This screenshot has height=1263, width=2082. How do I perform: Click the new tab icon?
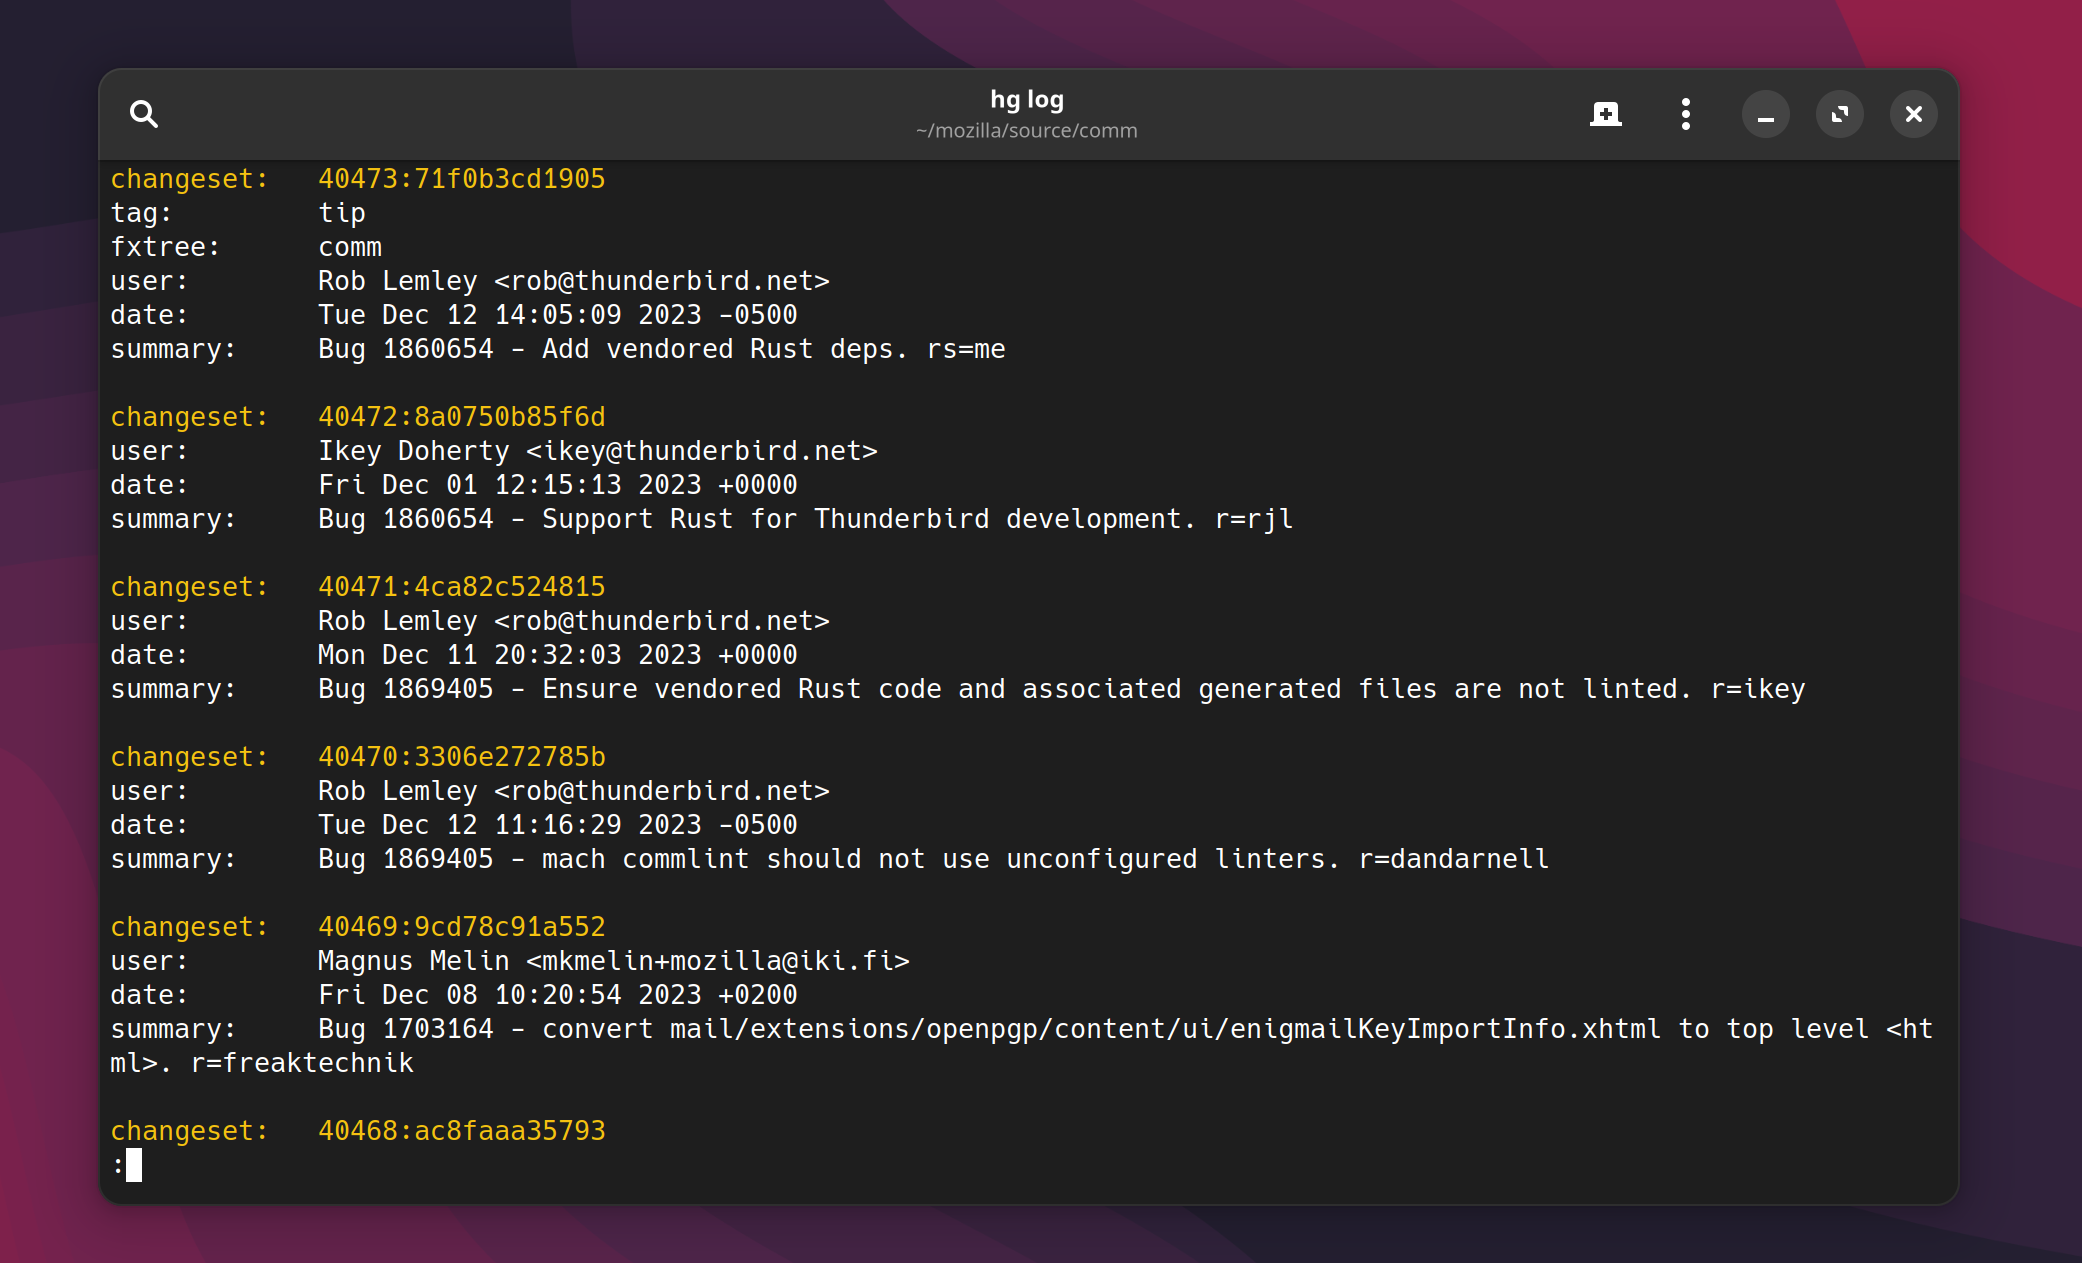coord(1605,114)
